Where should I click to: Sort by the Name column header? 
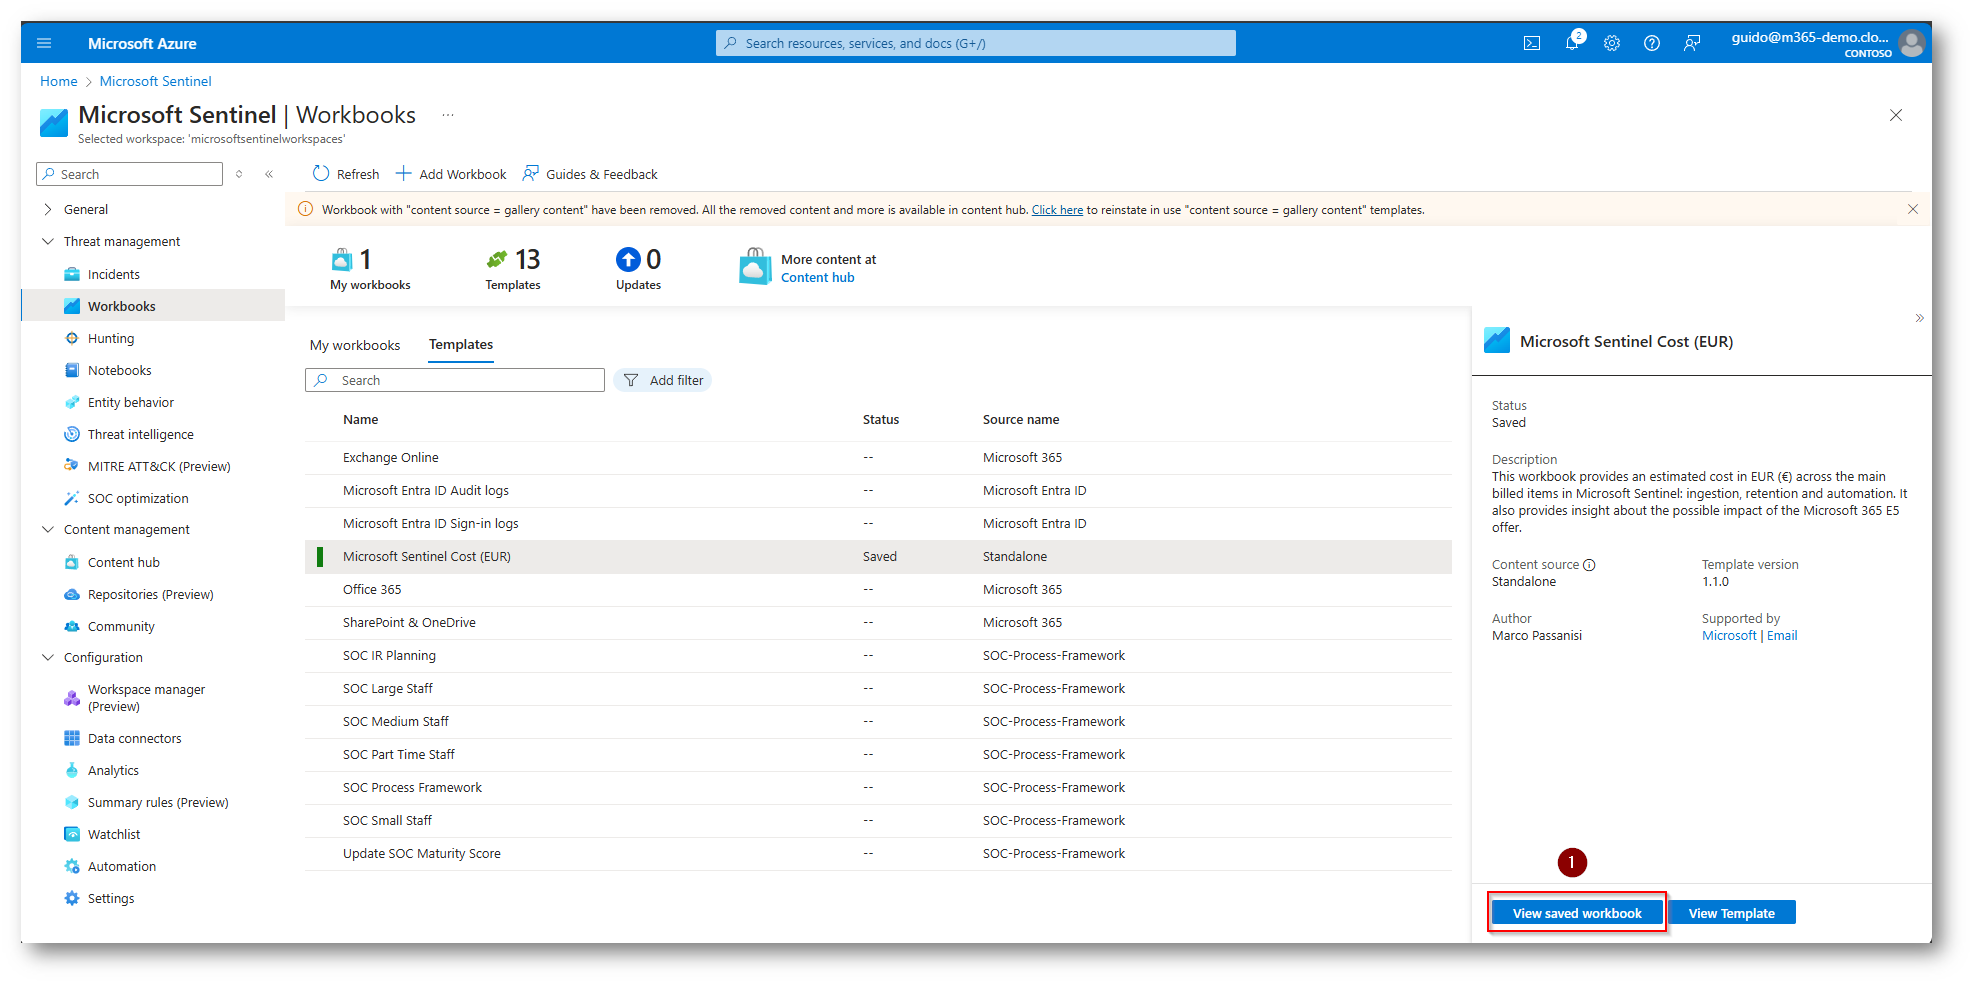point(361,420)
